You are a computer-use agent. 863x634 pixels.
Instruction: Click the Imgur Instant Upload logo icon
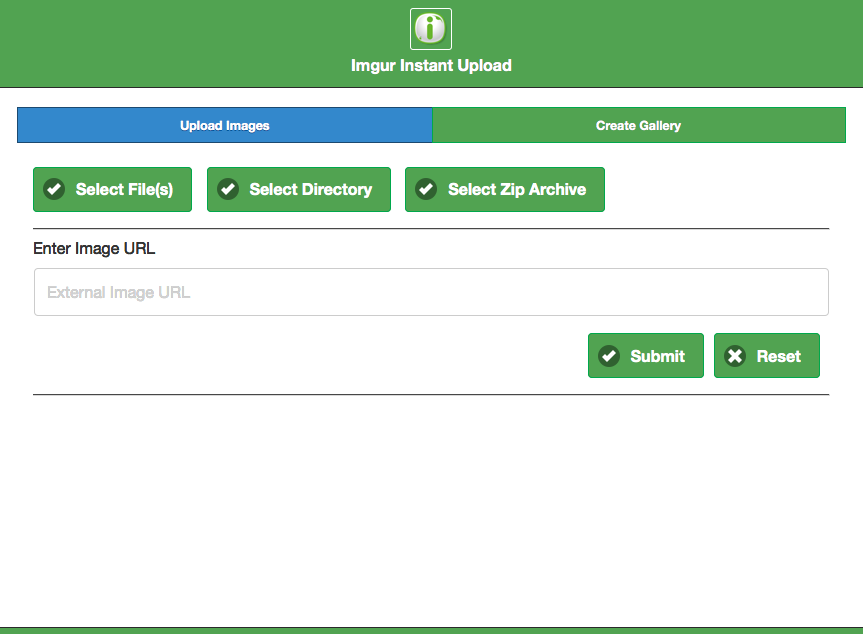(431, 29)
